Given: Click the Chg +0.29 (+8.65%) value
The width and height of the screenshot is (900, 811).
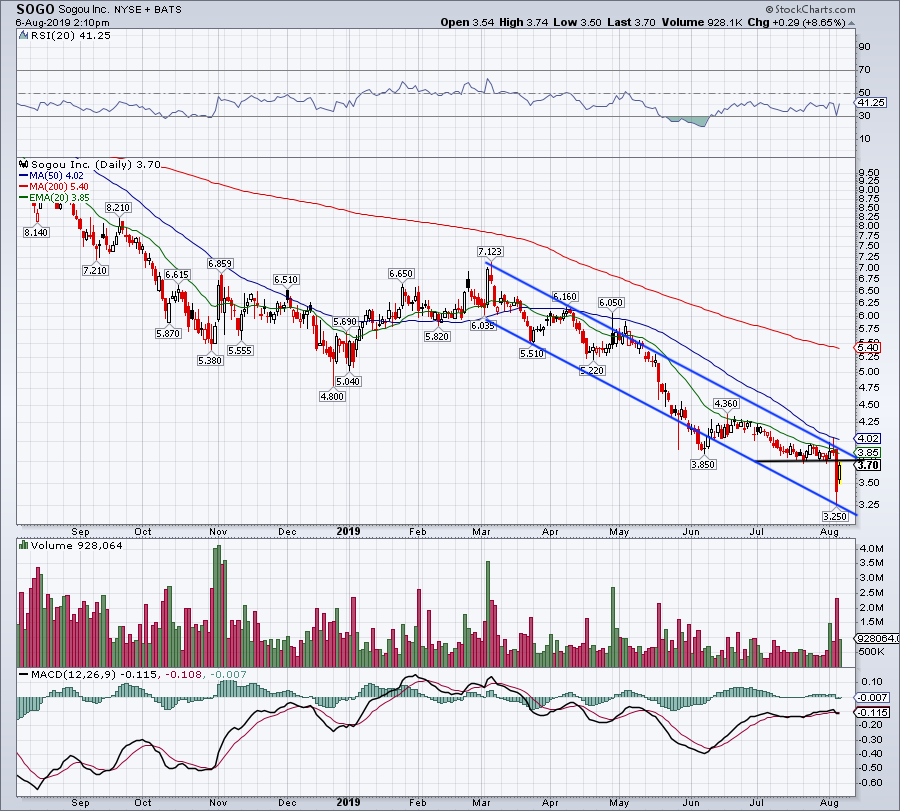Looking at the screenshot, I should (x=796, y=23).
